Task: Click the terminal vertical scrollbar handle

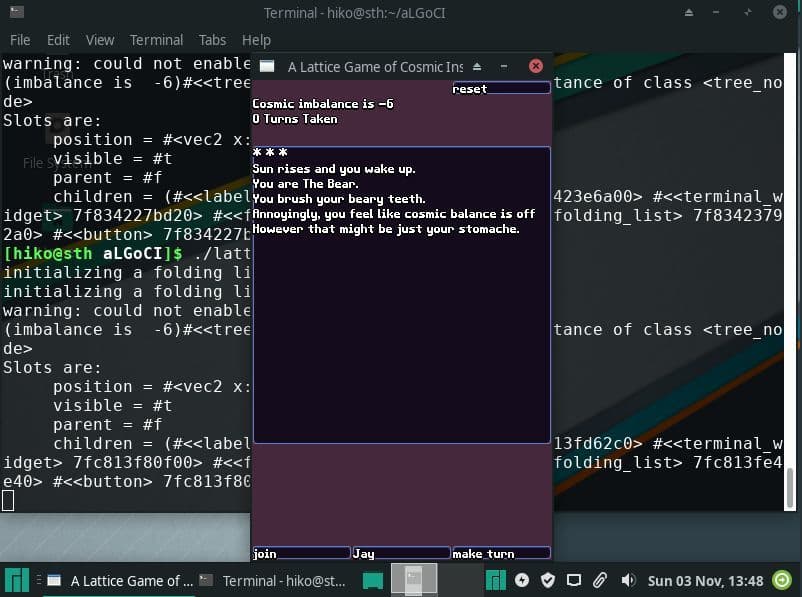Action: tap(790, 487)
